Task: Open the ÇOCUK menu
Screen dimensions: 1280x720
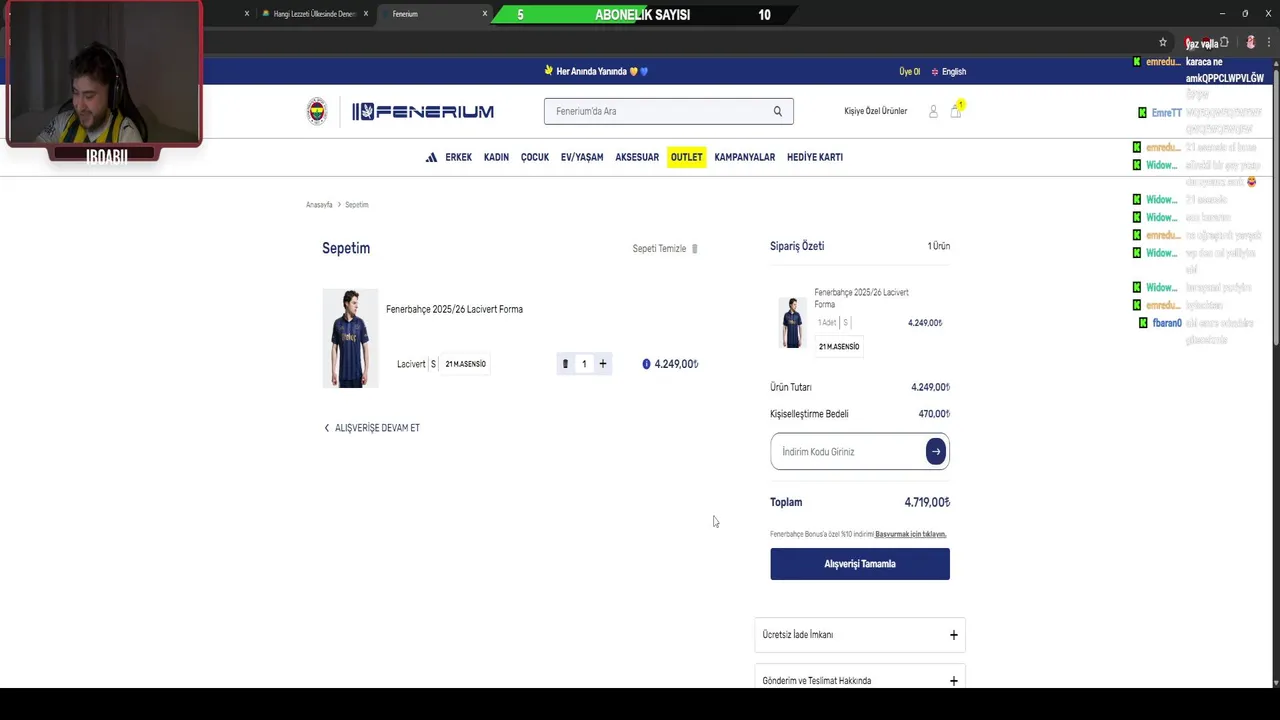Action: tap(535, 157)
